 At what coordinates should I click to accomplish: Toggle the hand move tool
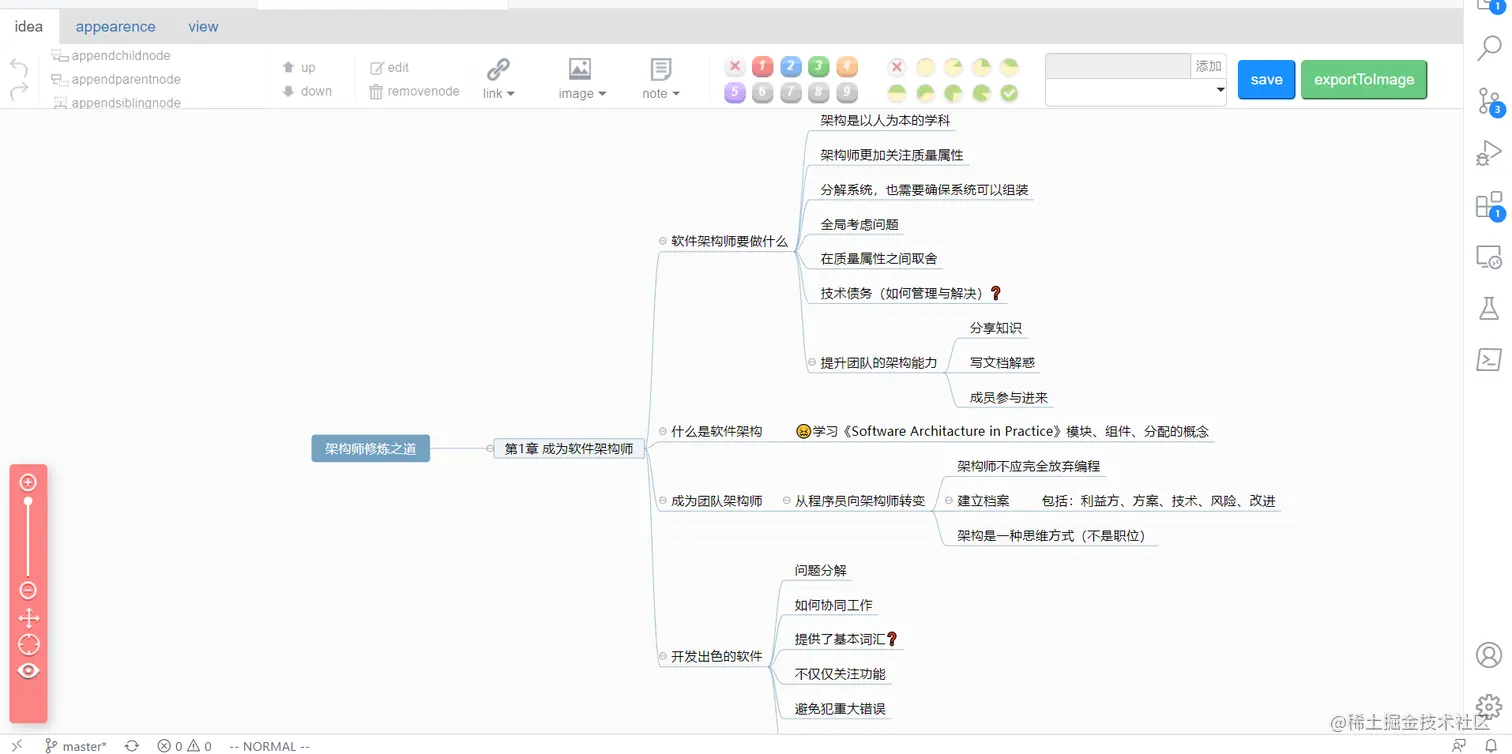pyautogui.click(x=28, y=618)
